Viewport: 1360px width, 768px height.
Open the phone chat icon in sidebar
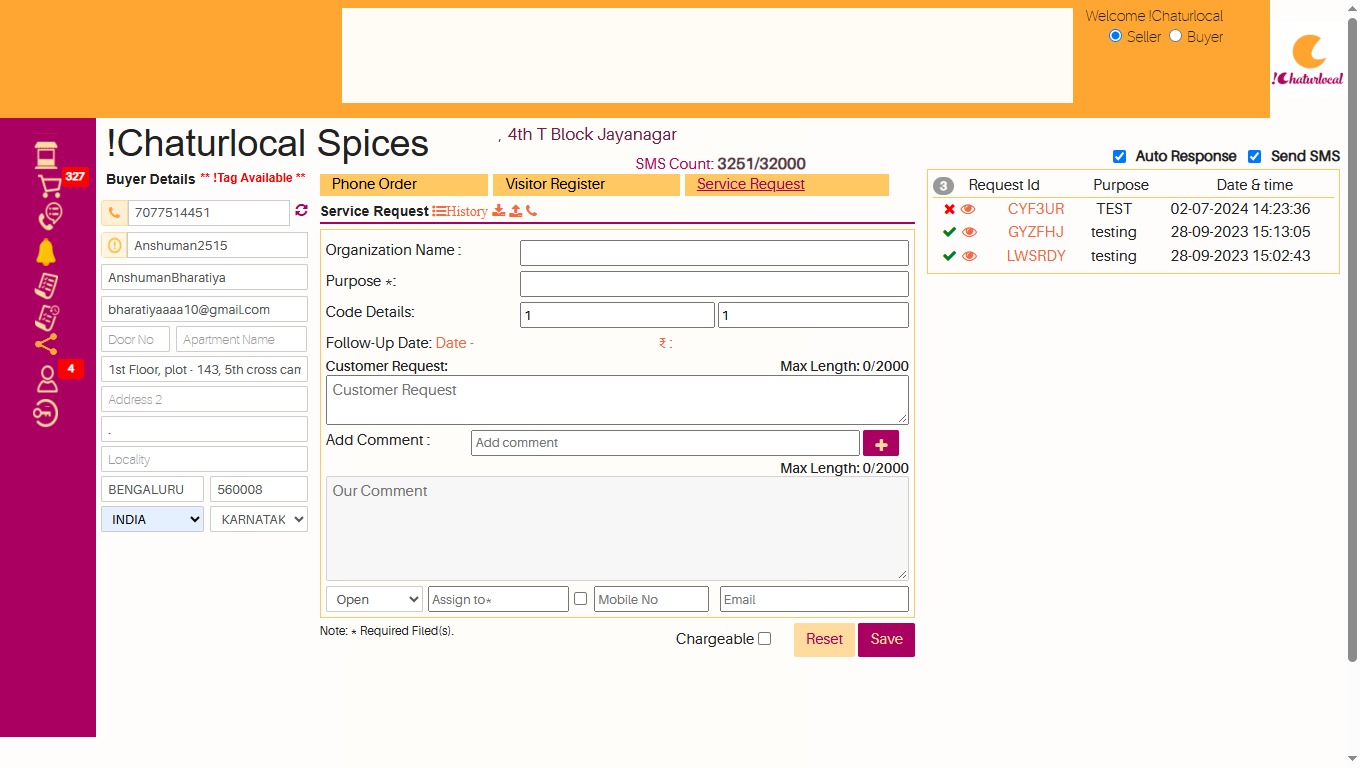coord(49,216)
